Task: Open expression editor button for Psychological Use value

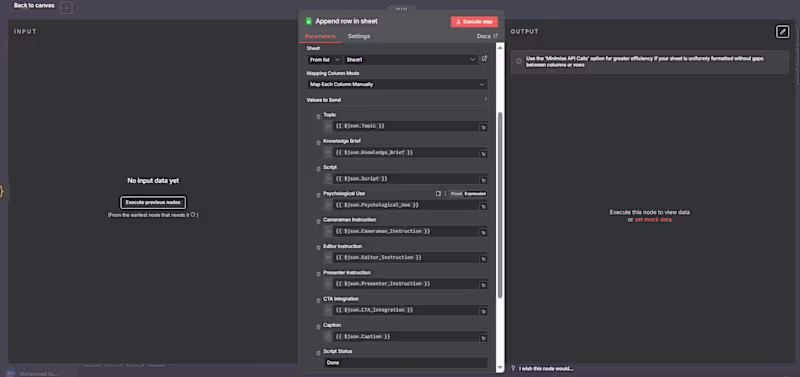Action: point(483,207)
